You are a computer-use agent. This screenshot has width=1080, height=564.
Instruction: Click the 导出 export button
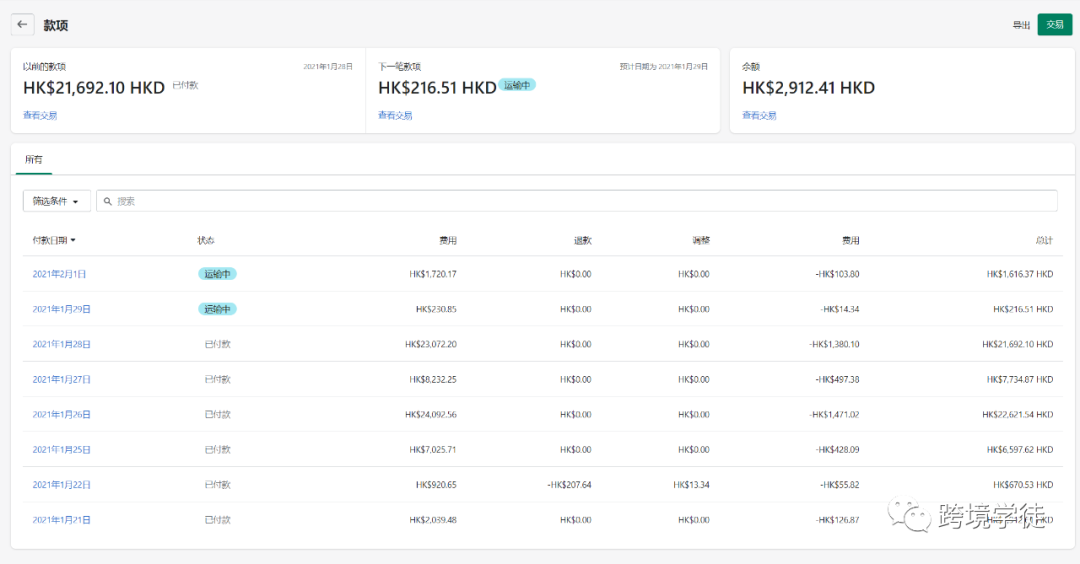click(x=1021, y=25)
